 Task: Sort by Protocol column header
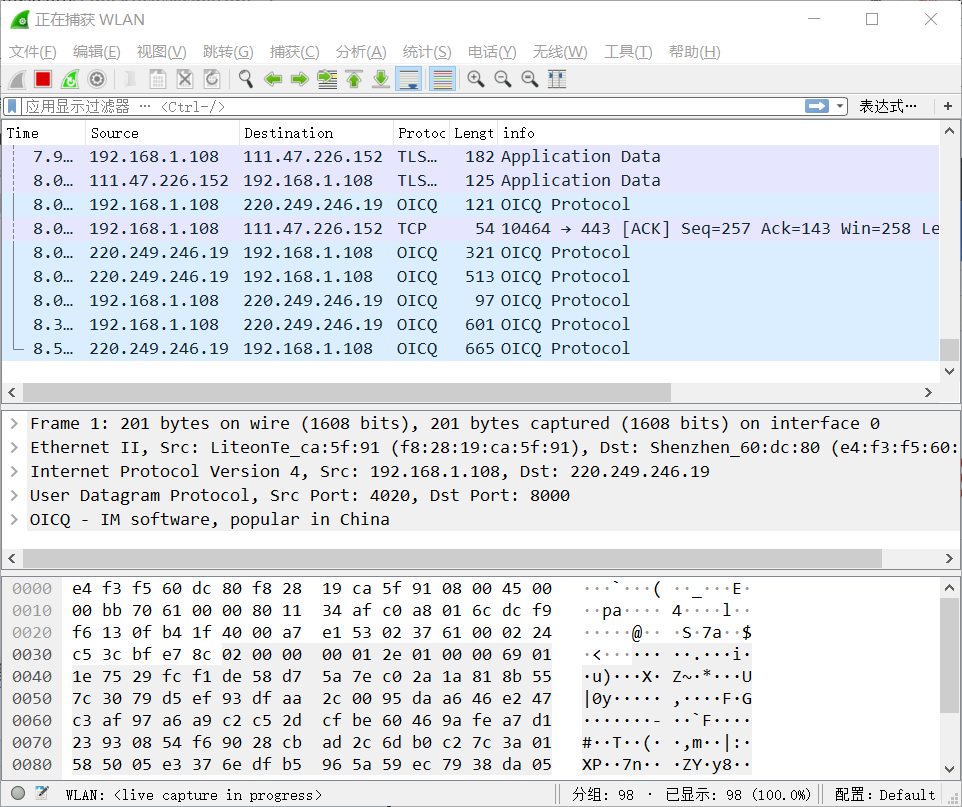421,133
